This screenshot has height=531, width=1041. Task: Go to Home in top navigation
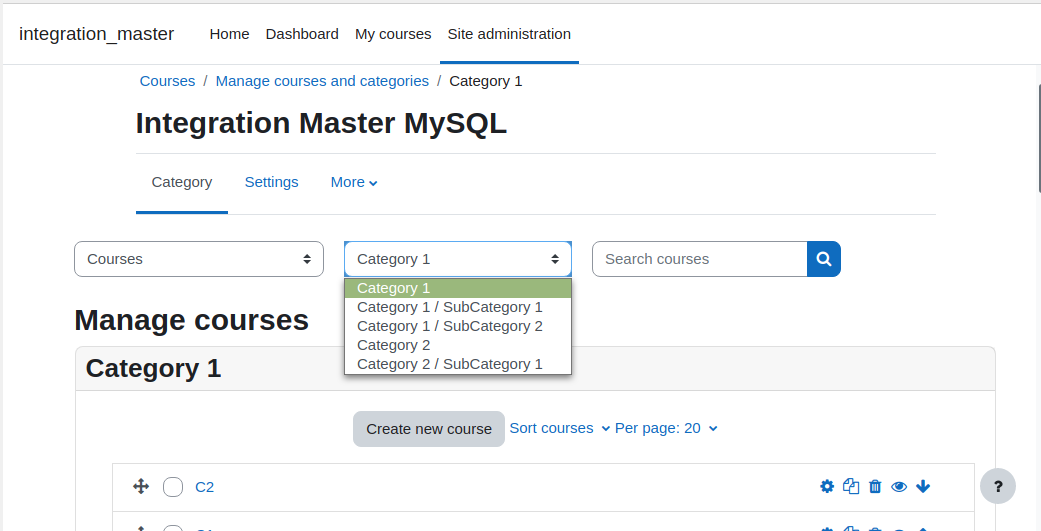coord(229,34)
